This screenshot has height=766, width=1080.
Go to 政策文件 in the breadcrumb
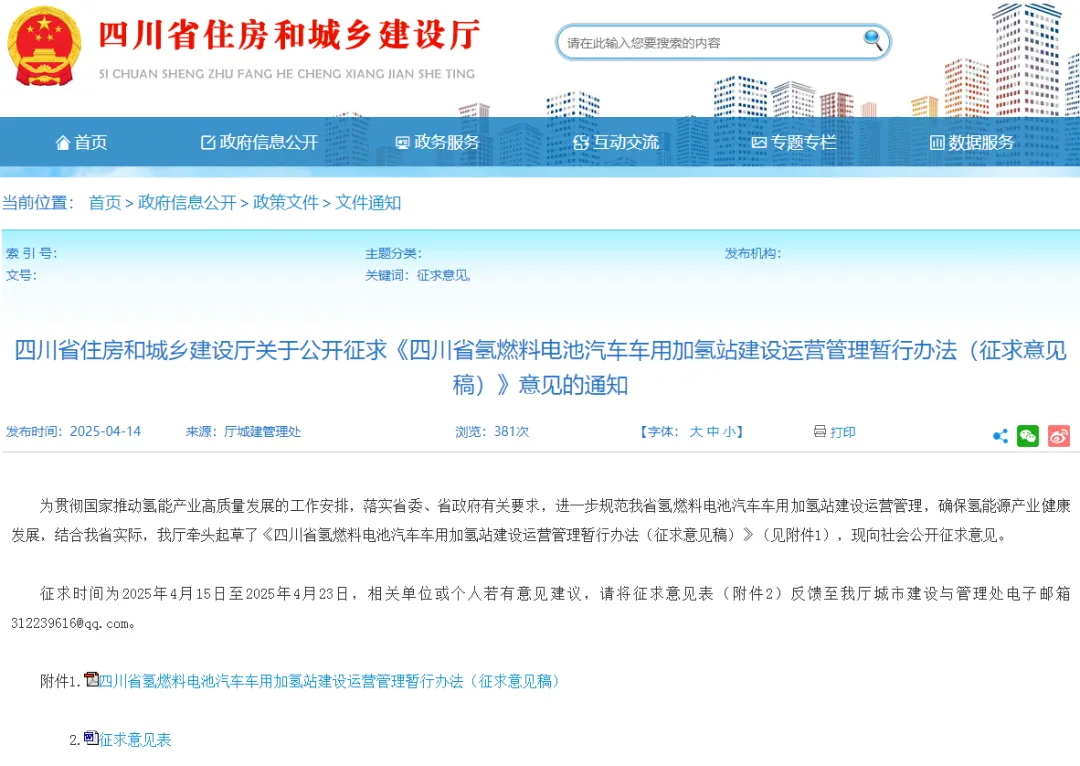point(286,203)
